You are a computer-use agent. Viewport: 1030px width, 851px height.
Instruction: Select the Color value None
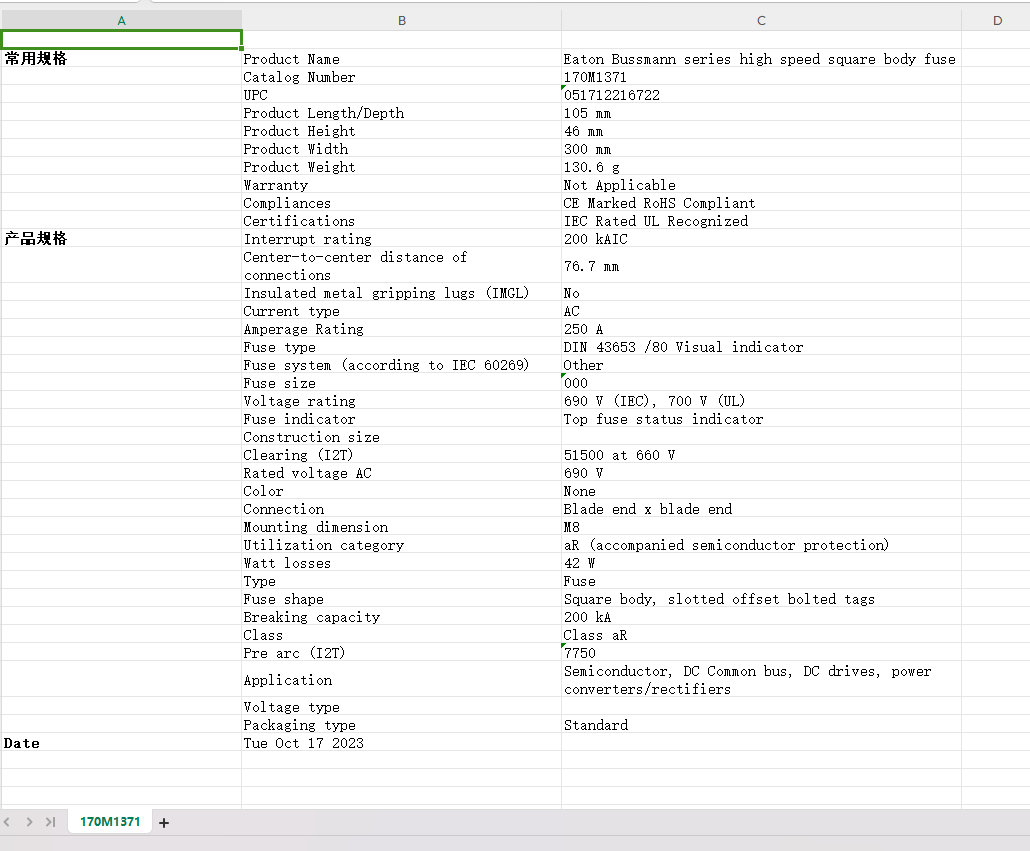[x=761, y=491]
